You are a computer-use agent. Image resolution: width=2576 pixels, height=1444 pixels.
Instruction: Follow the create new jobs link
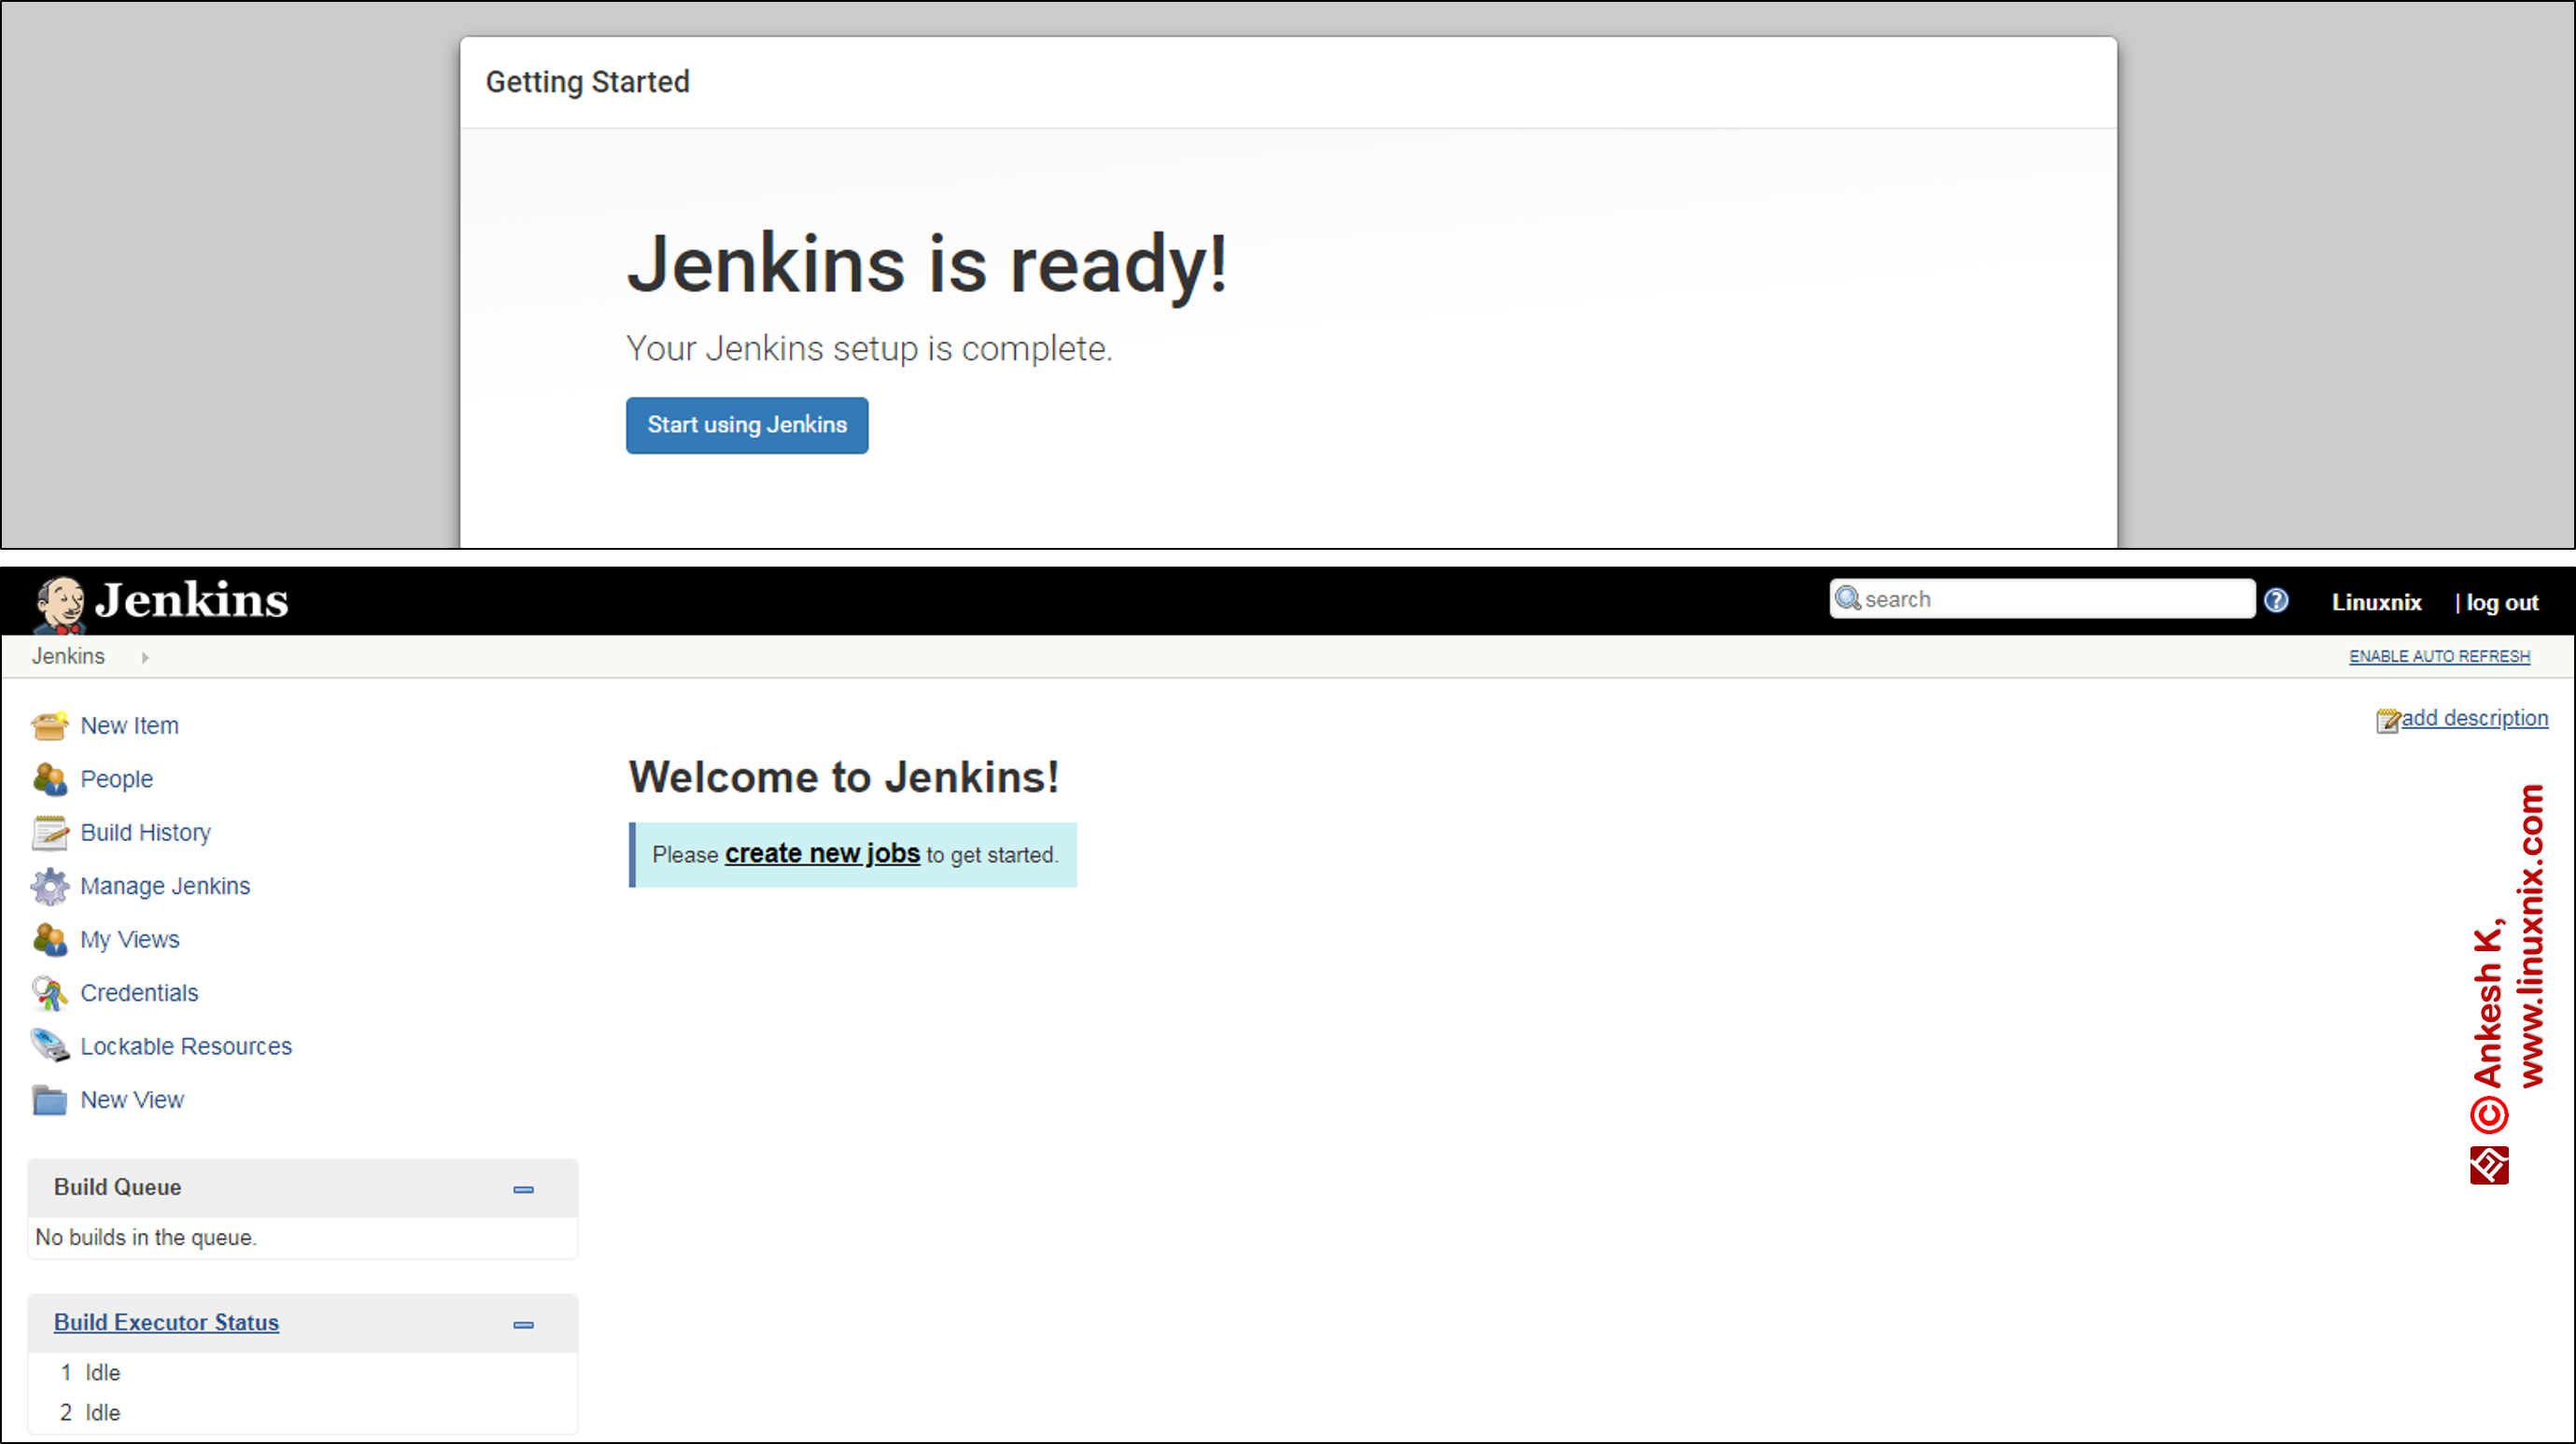822,854
